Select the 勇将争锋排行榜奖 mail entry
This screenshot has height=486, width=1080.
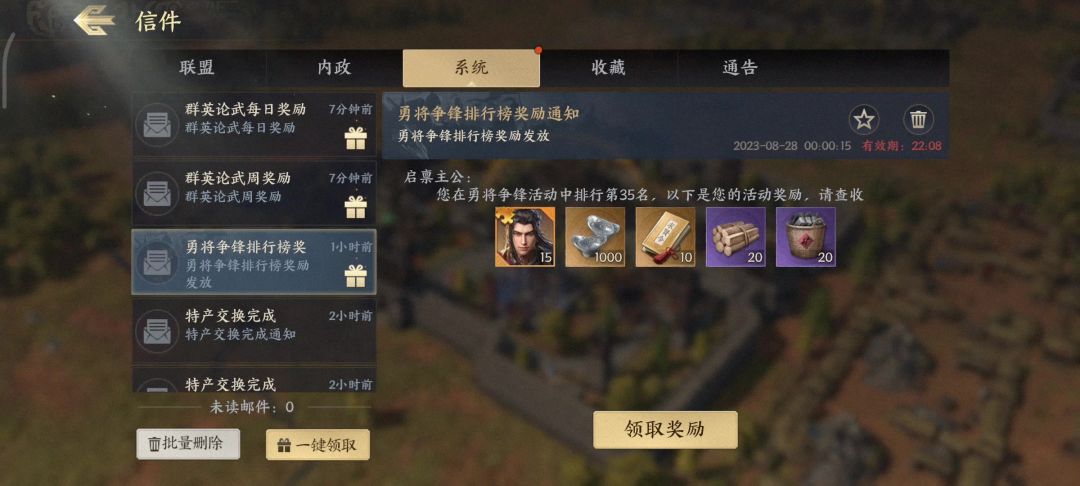click(x=254, y=262)
